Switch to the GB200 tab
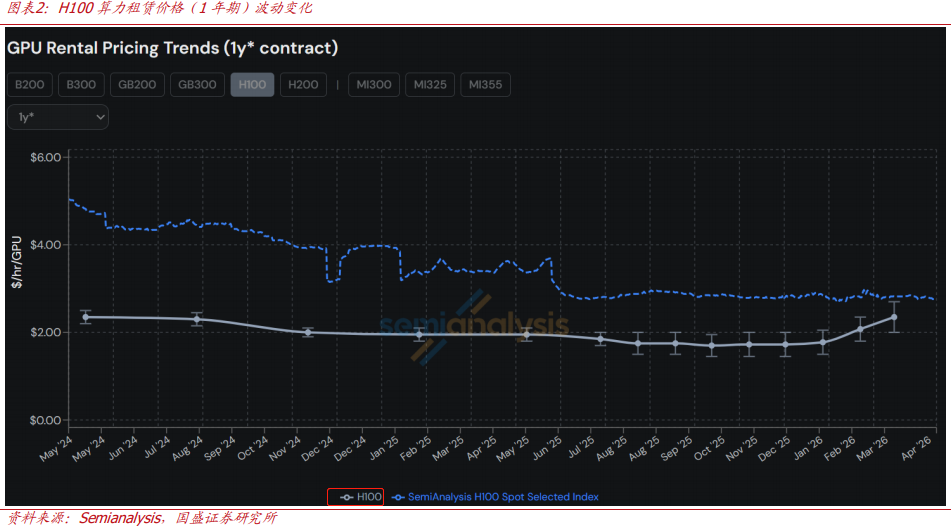This screenshot has height=531, width=951. click(x=137, y=85)
